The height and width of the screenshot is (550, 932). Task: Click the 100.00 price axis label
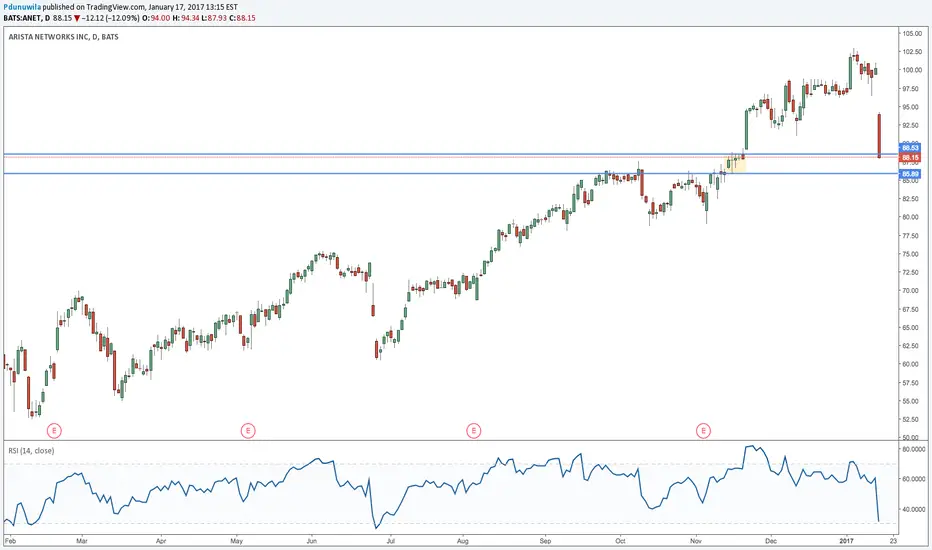[x=912, y=70]
